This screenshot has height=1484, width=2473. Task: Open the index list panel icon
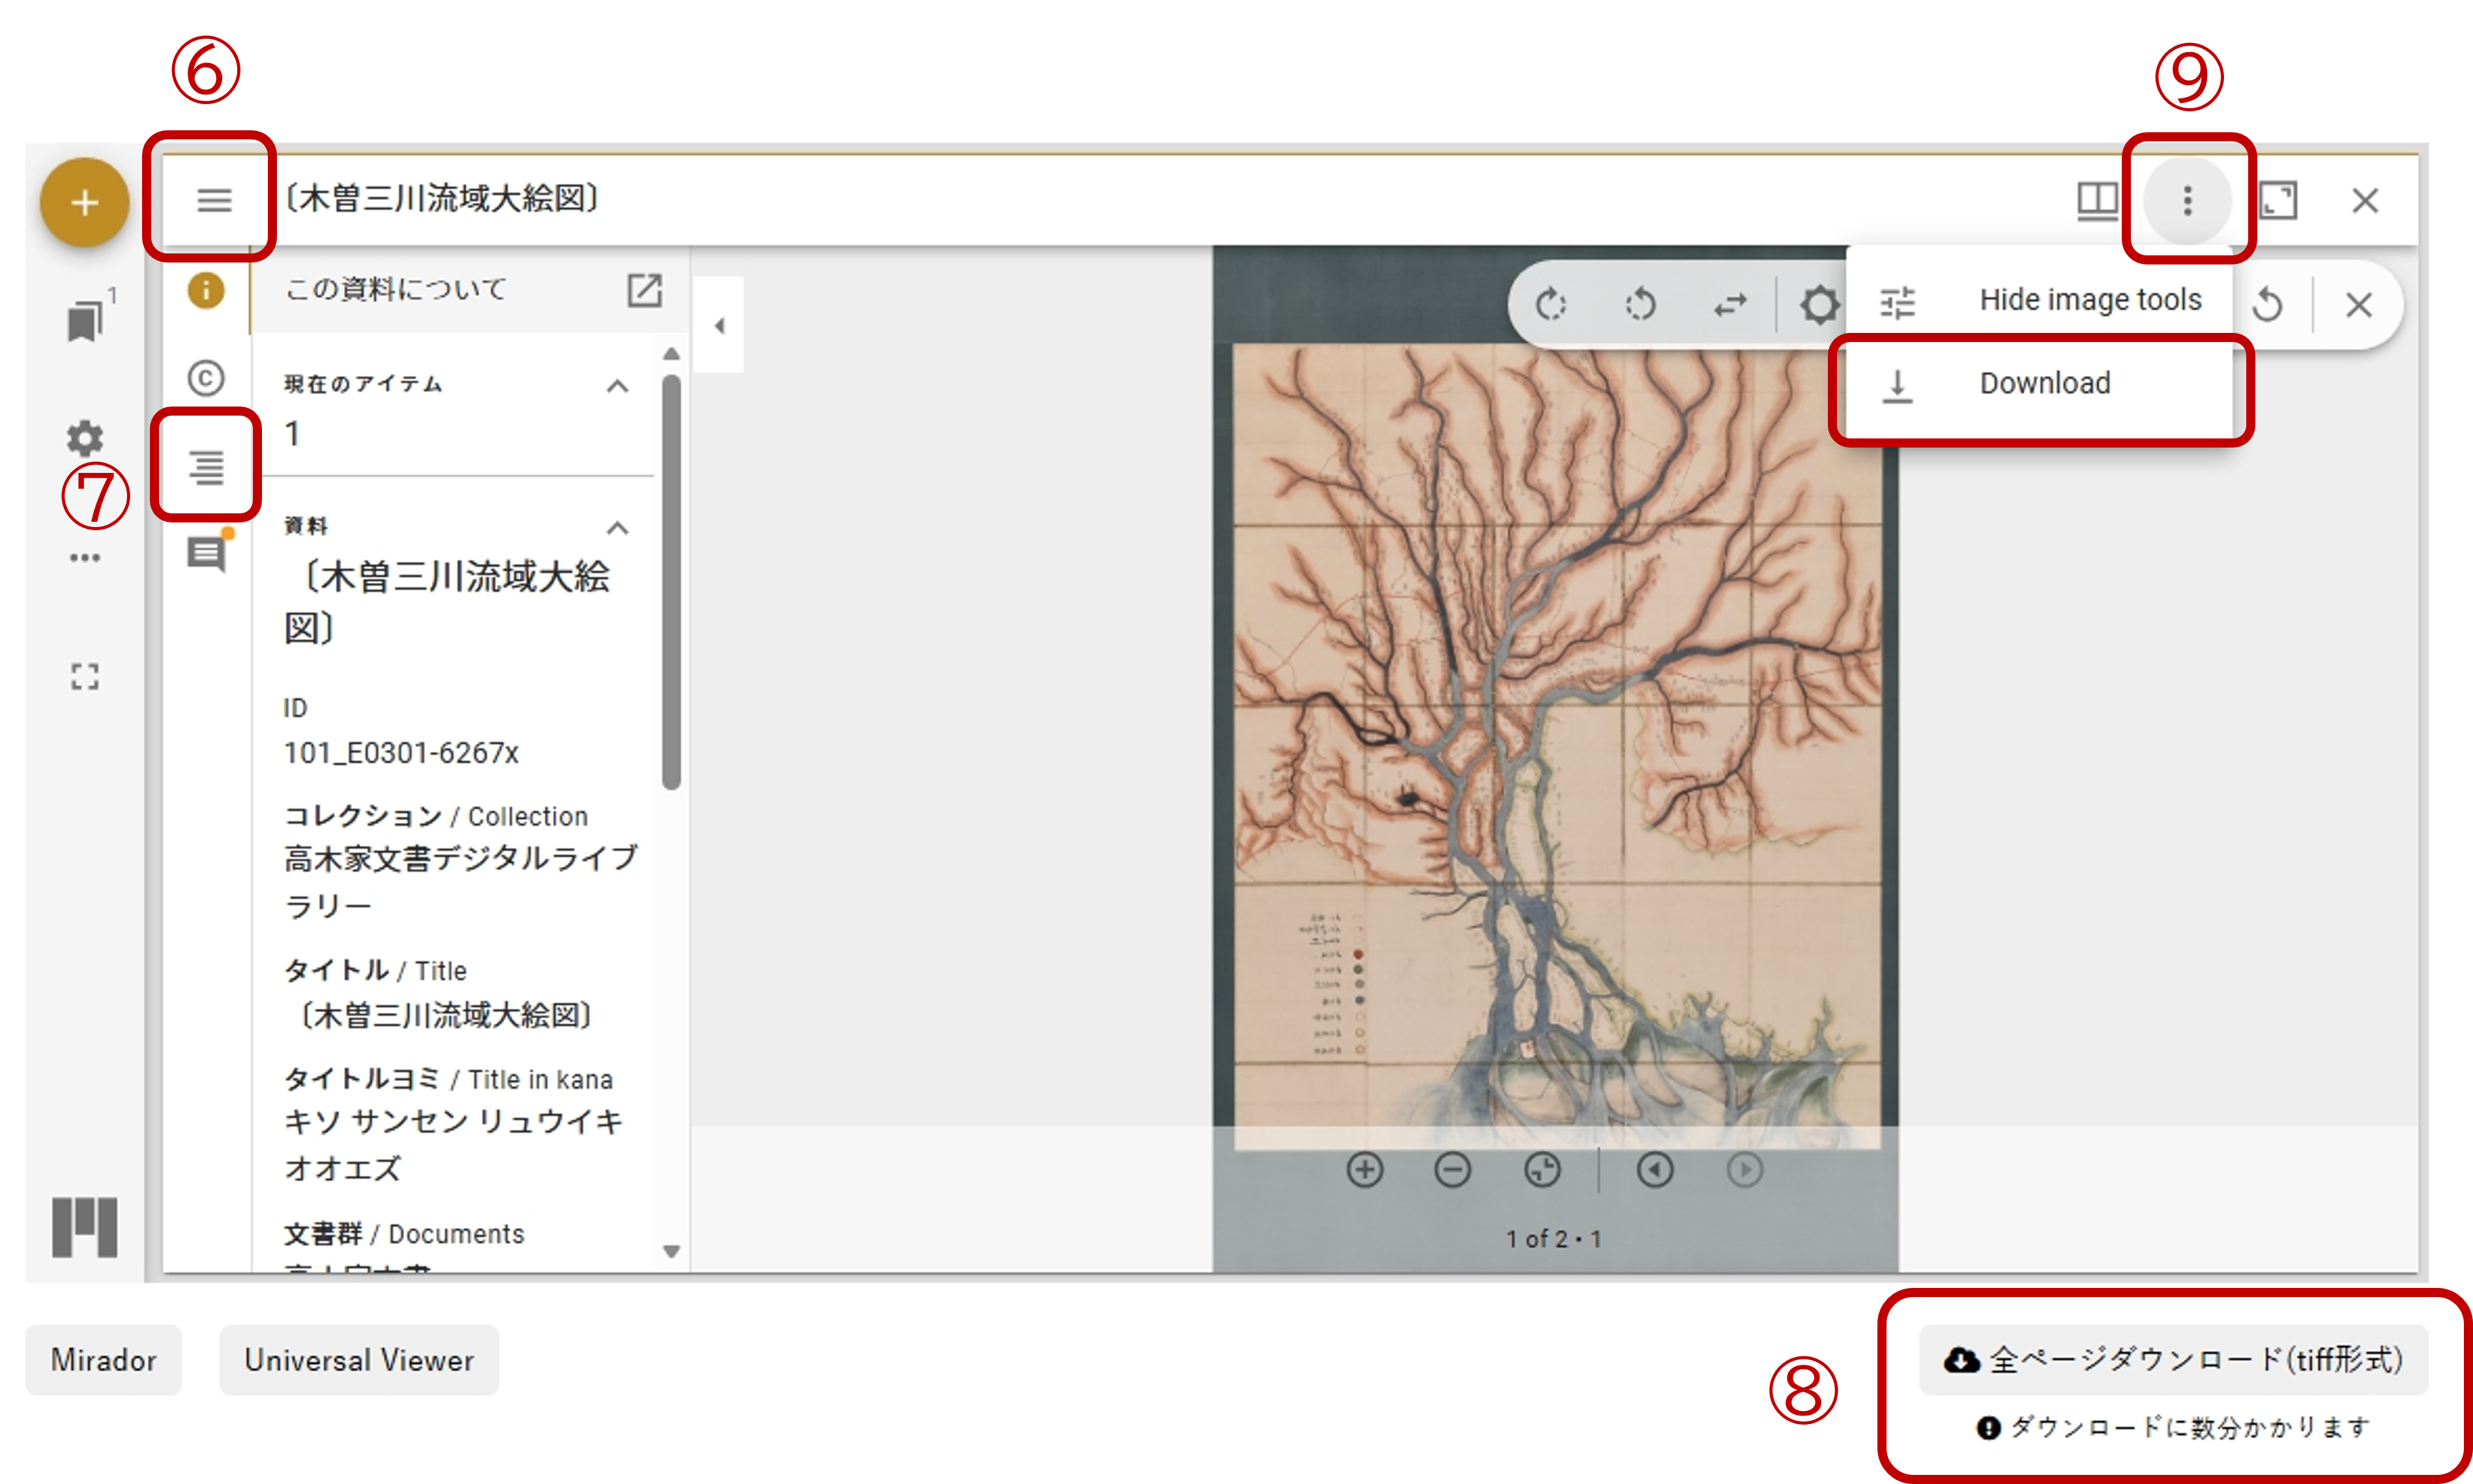(x=207, y=466)
